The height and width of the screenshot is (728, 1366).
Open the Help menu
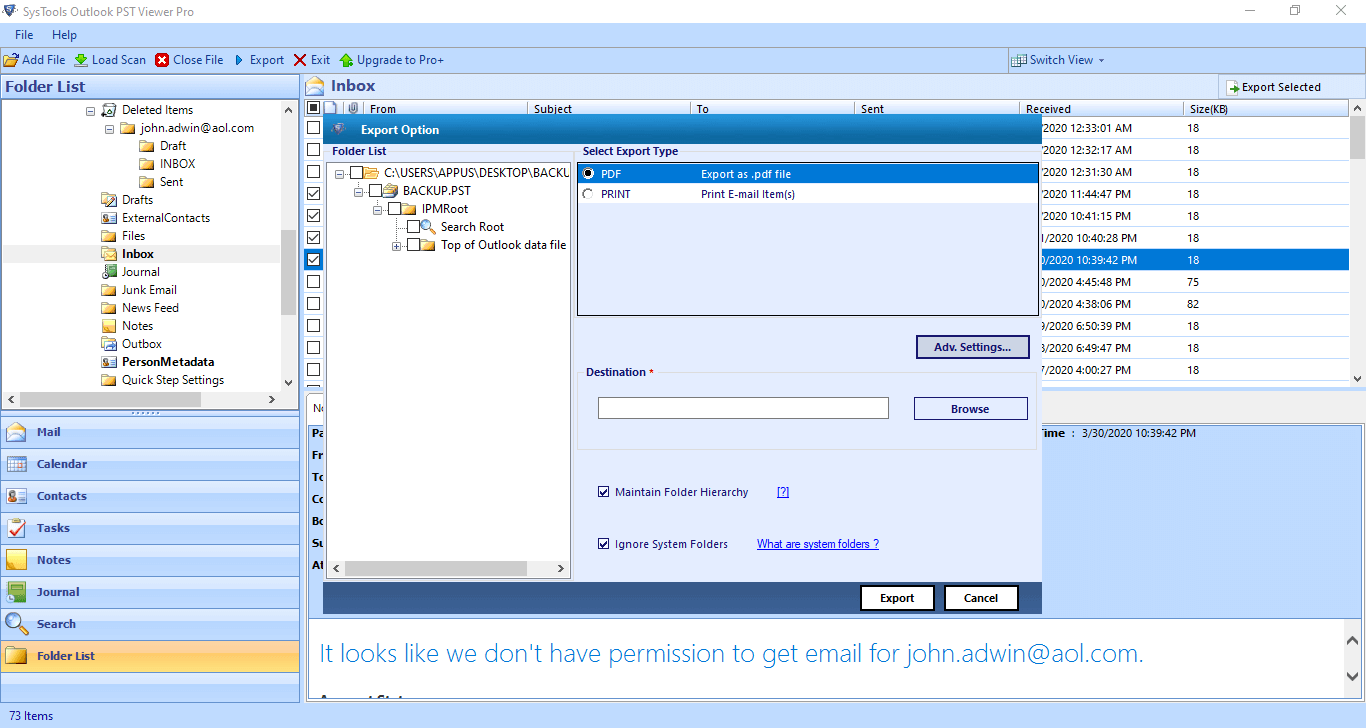click(x=64, y=35)
